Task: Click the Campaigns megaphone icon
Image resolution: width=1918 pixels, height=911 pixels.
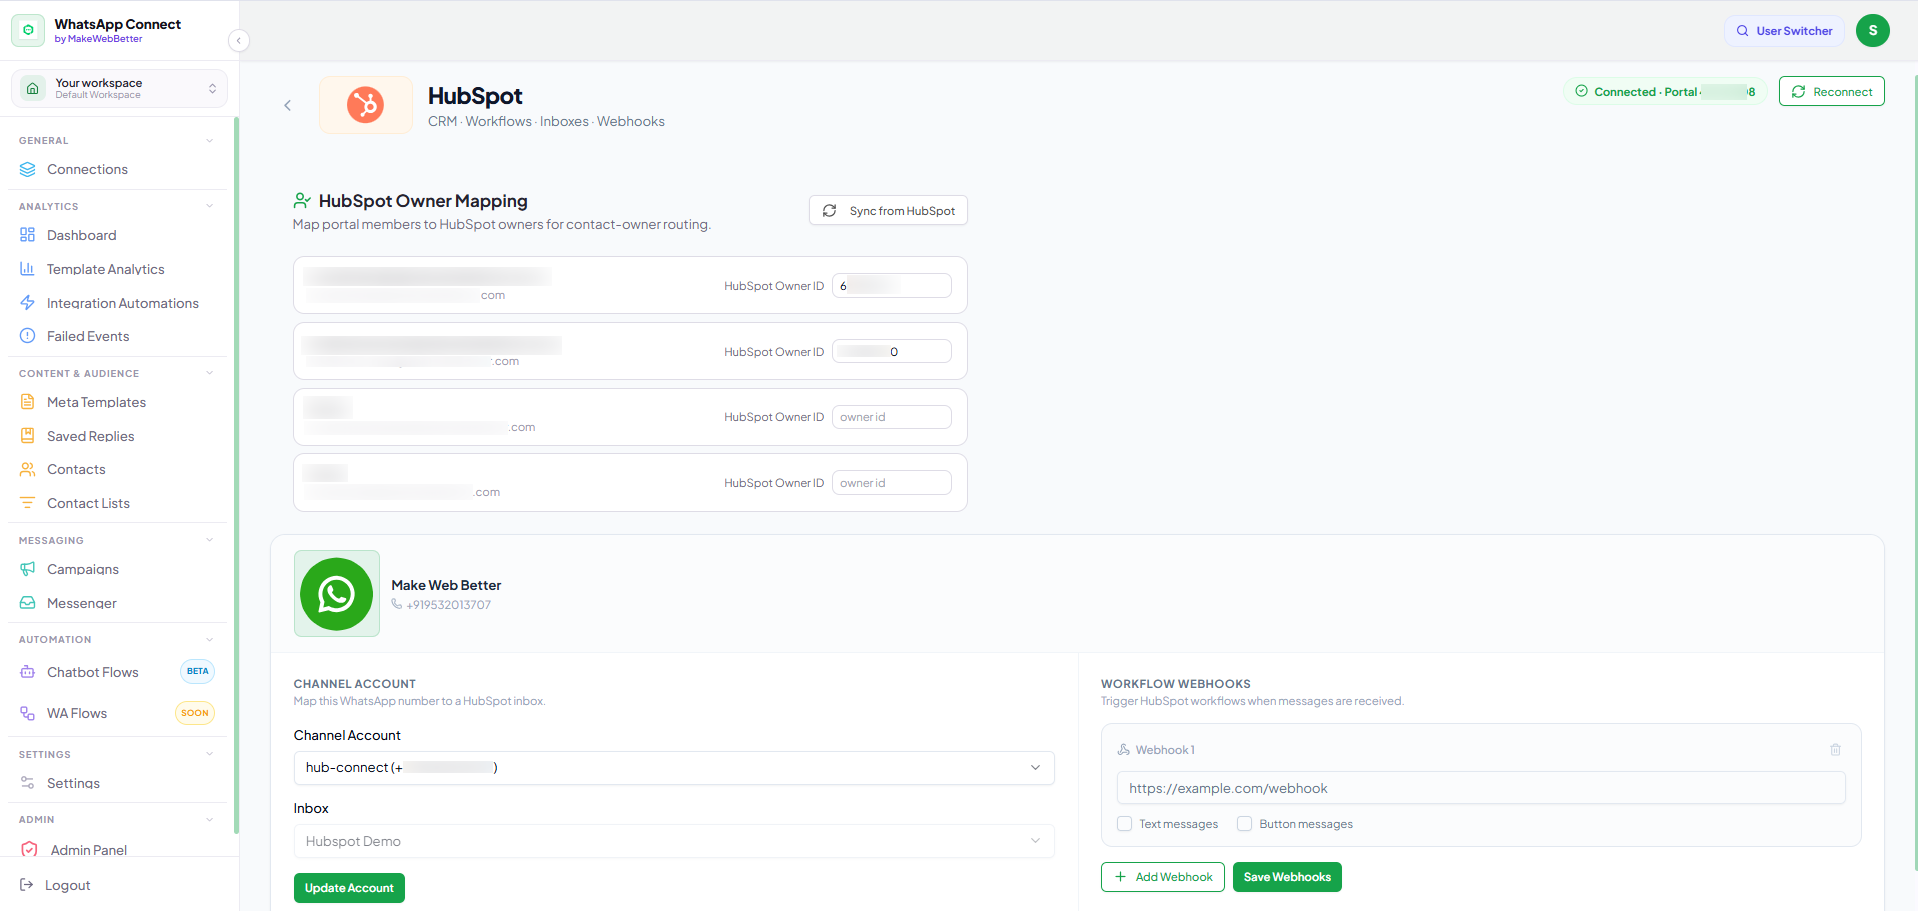Action: (x=28, y=569)
